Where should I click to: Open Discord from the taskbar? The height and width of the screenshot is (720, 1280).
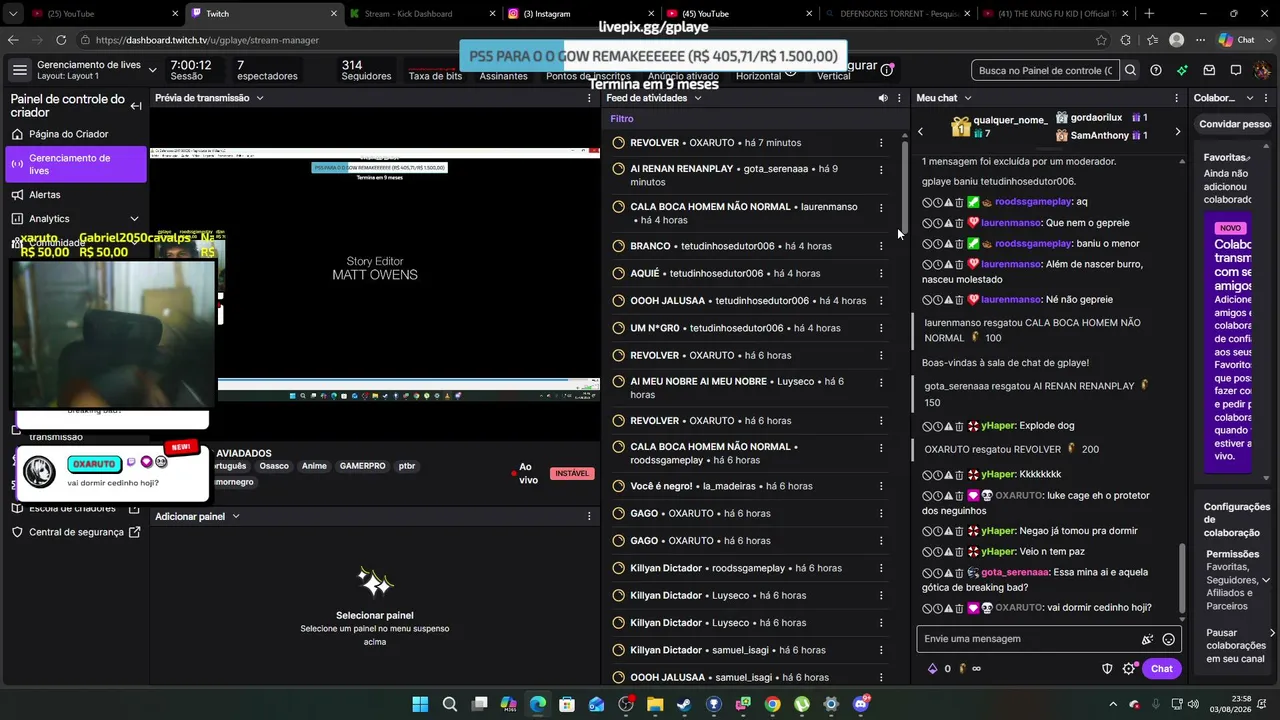coord(860,704)
